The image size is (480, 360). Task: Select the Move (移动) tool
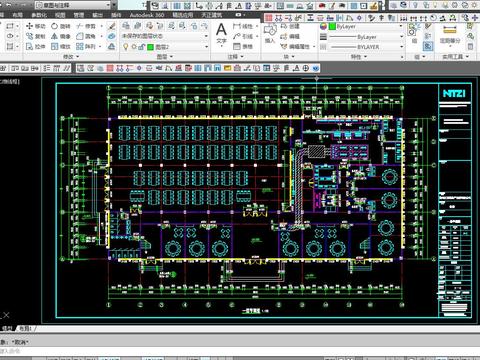point(35,26)
